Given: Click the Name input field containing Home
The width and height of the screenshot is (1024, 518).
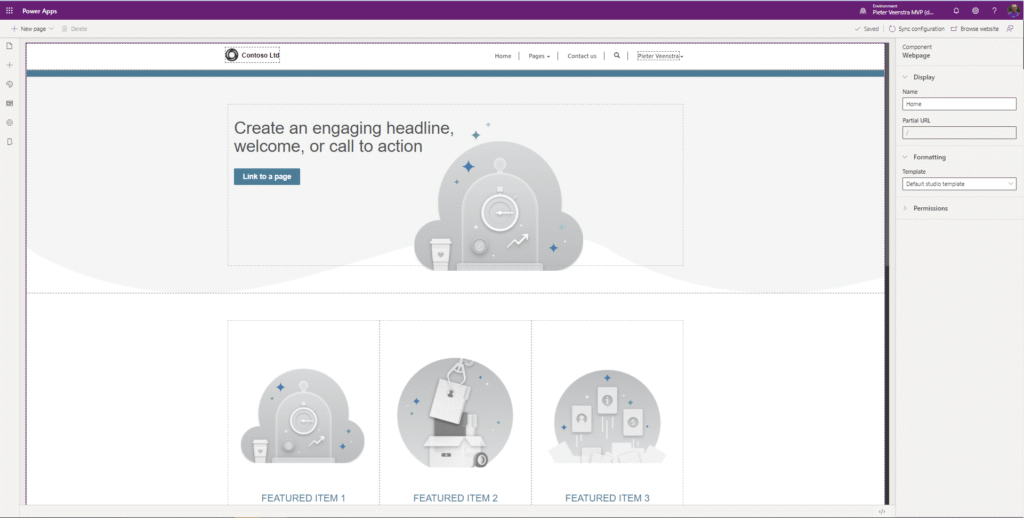Looking at the screenshot, I should pos(959,104).
